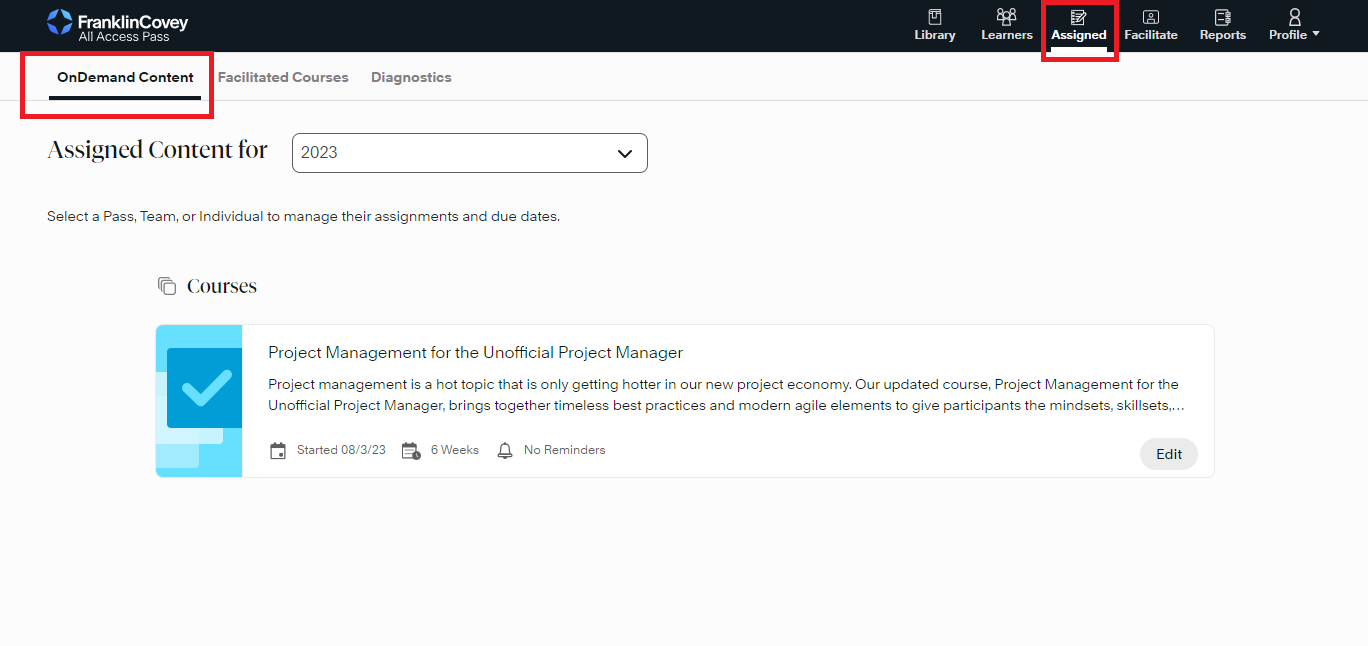Select the Assigned icon in navbar
Screen dimensions: 1368x646
1078,17
